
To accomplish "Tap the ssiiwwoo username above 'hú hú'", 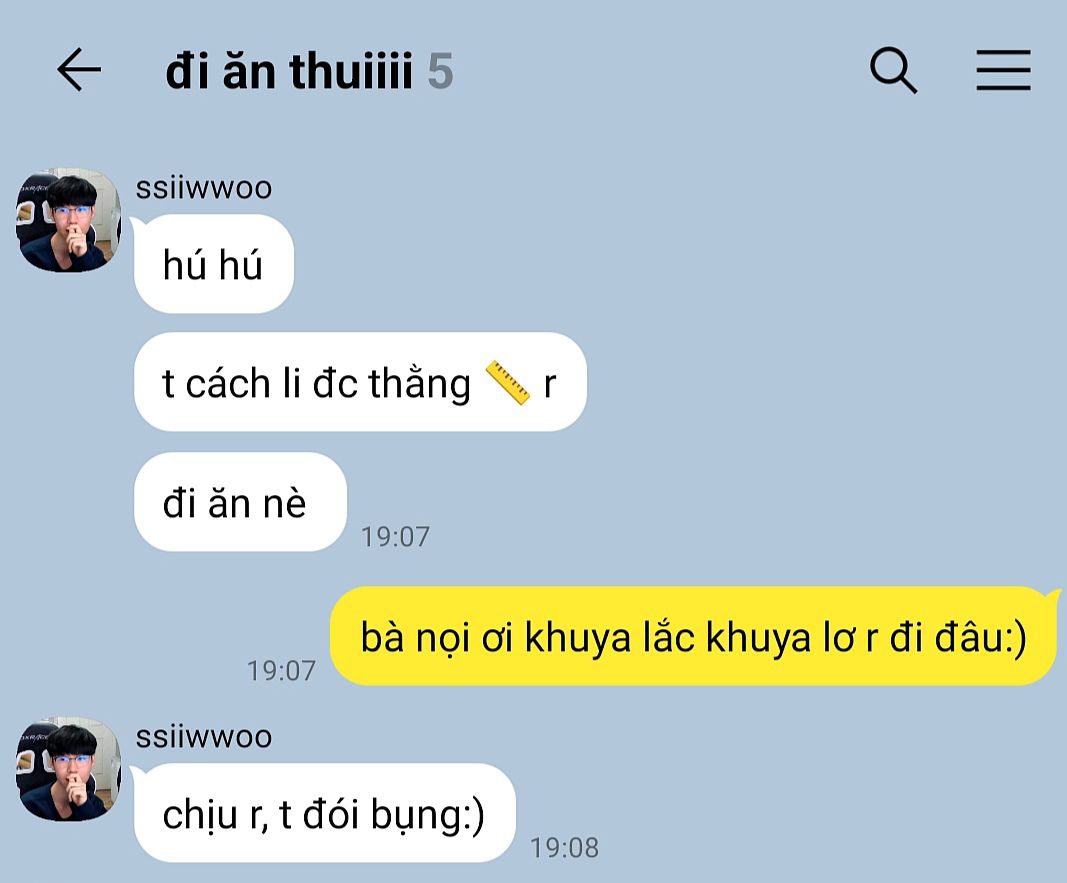I will pos(203,188).
